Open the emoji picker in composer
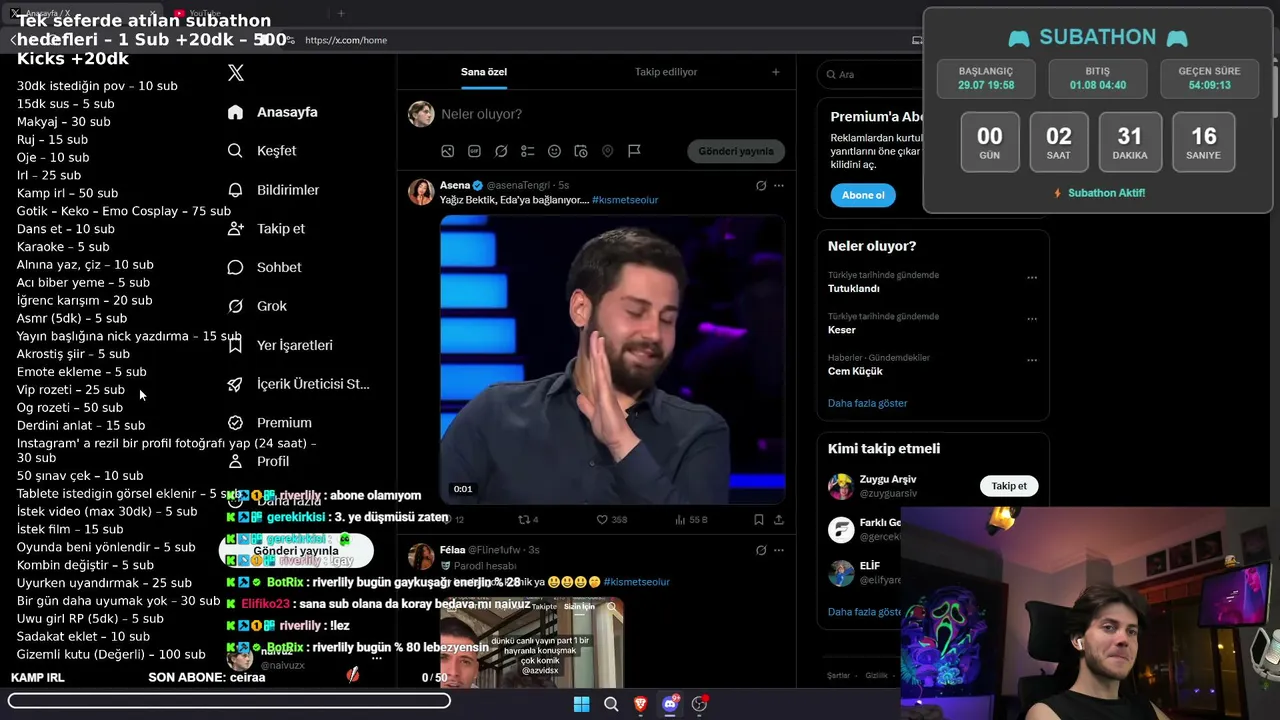 tap(554, 151)
